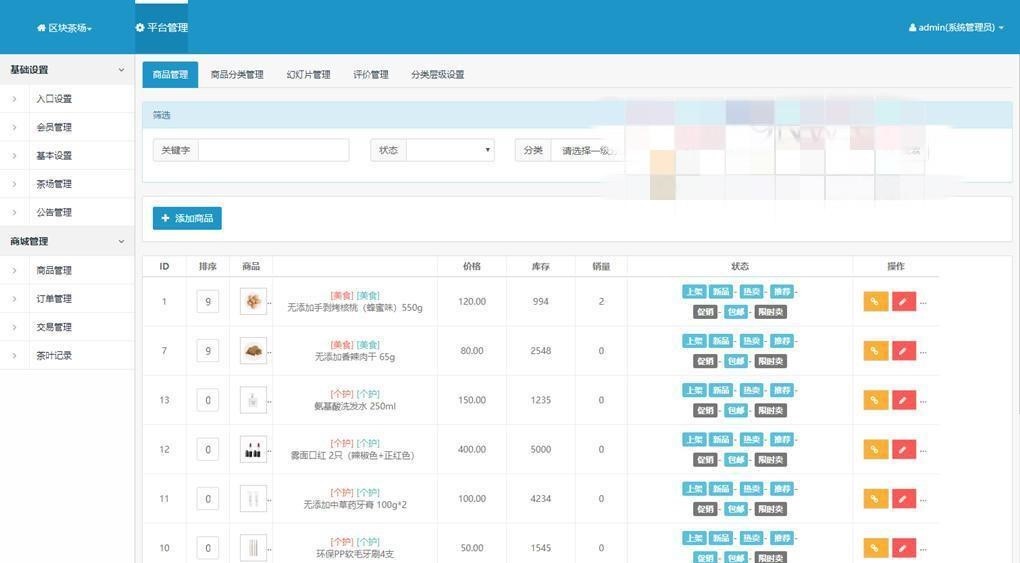Image resolution: width=1020 pixels, height=563 pixels.
Task: Click the 库存 column header
Action: tap(541, 266)
